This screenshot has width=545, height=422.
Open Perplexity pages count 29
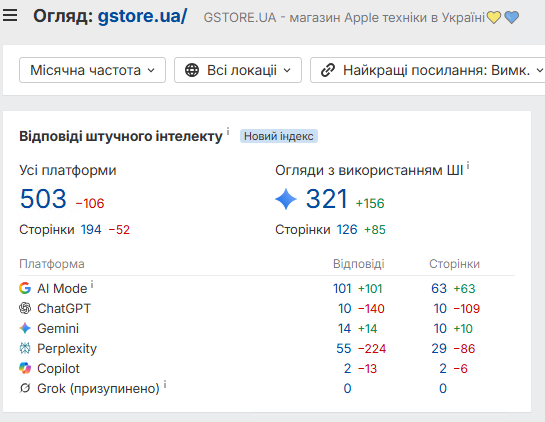pyautogui.click(x=439, y=349)
